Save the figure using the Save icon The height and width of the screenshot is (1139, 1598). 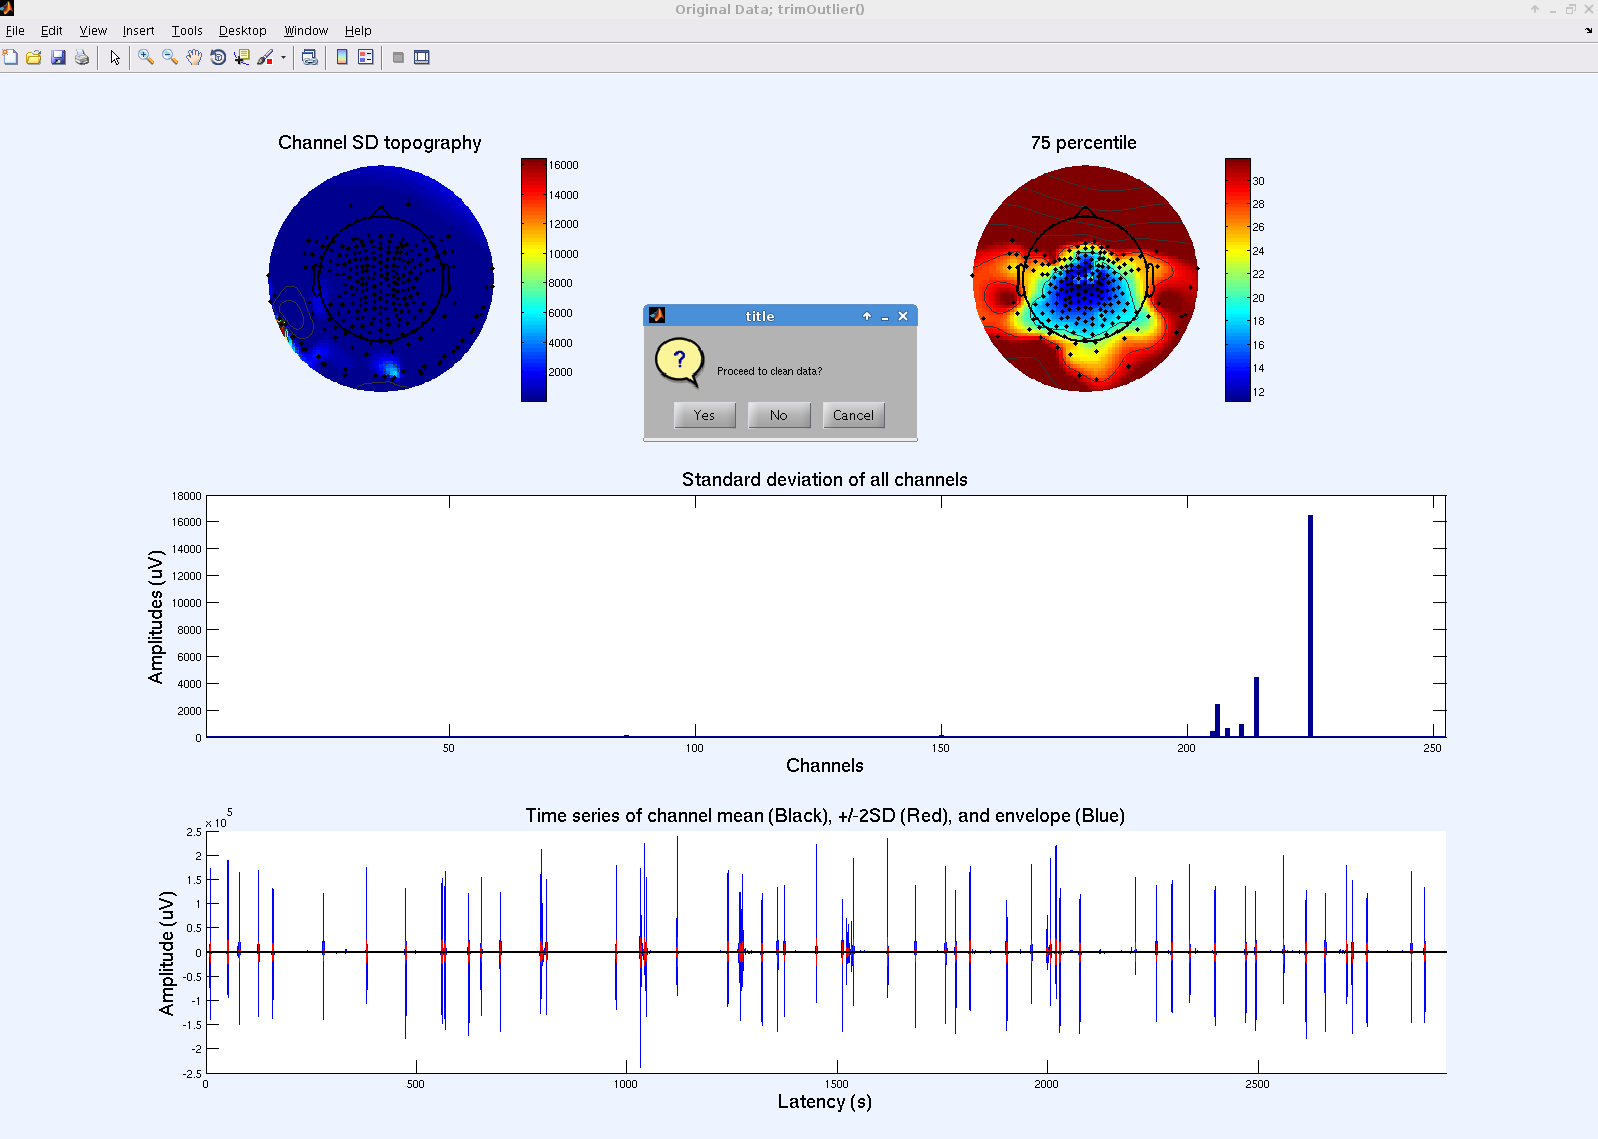click(58, 57)
